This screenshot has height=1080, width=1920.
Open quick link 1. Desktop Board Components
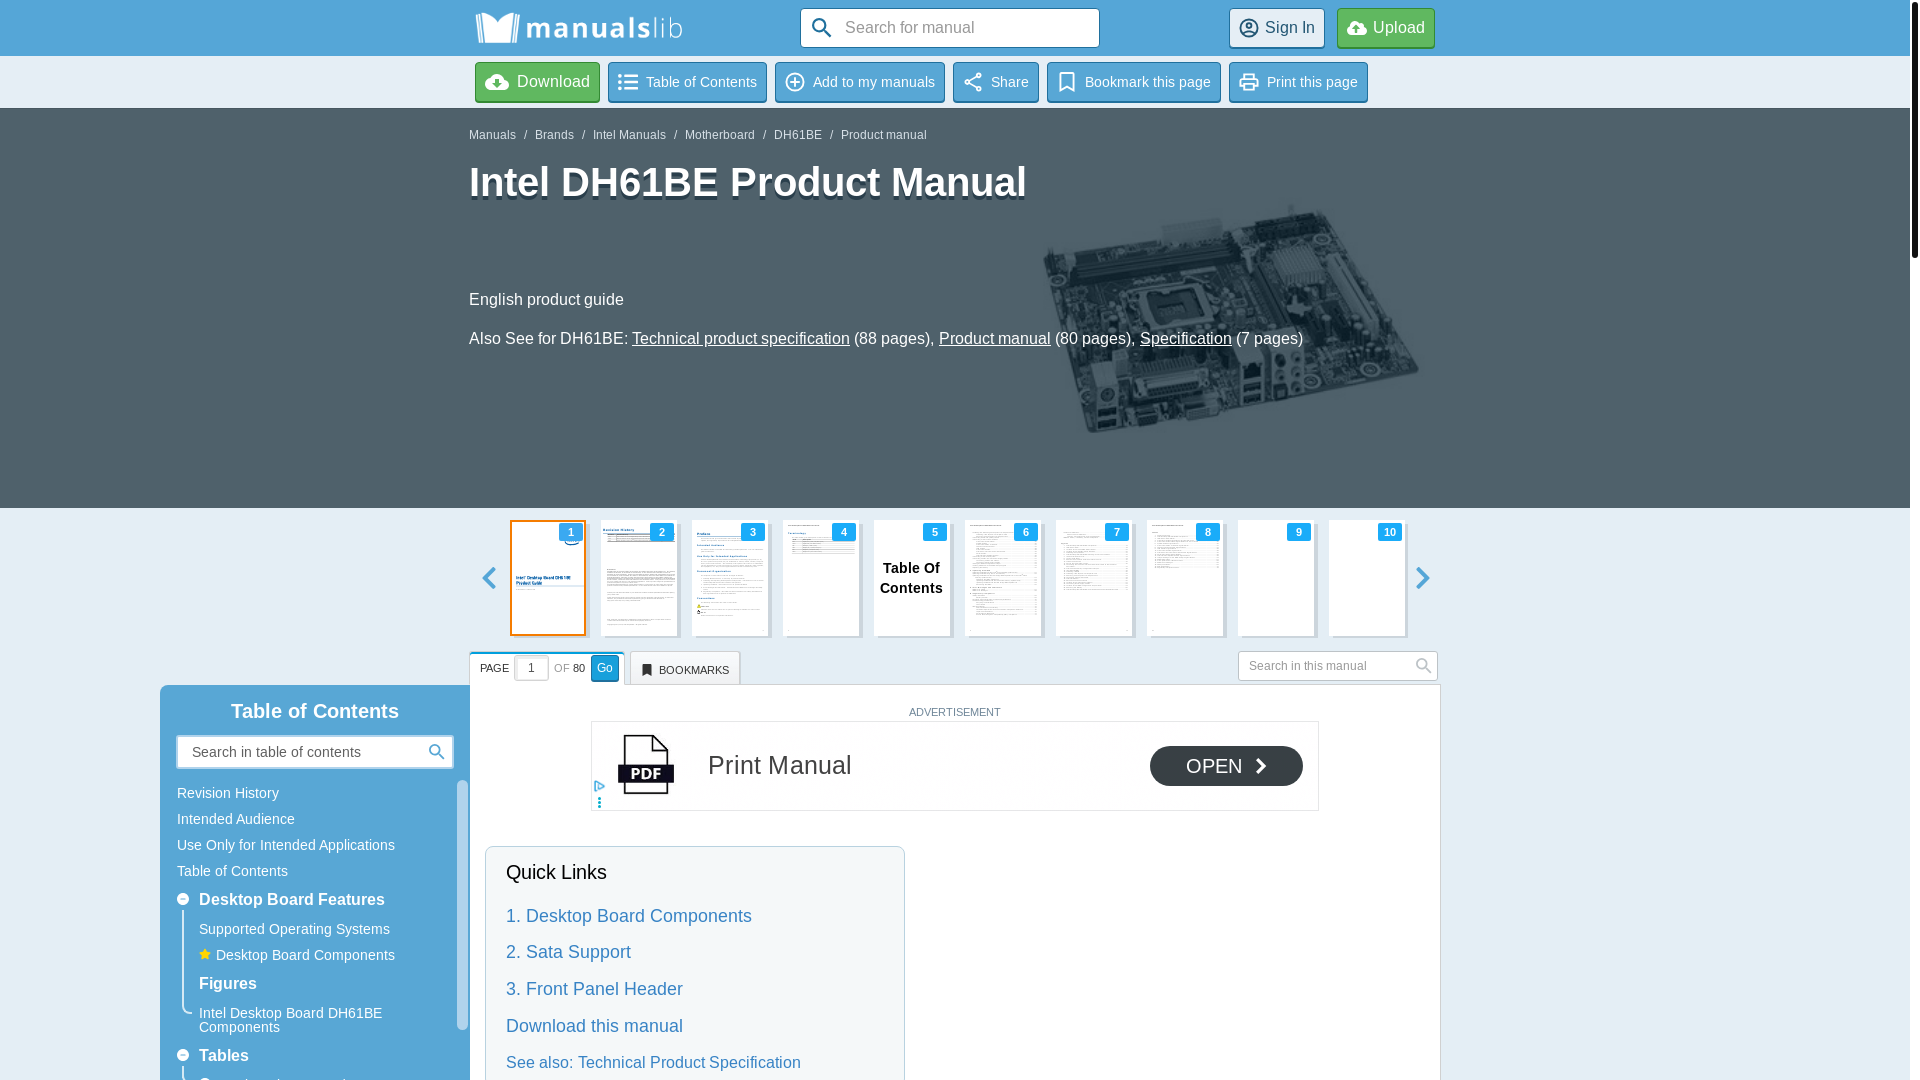pyautogui.click(x=628, y=916)
